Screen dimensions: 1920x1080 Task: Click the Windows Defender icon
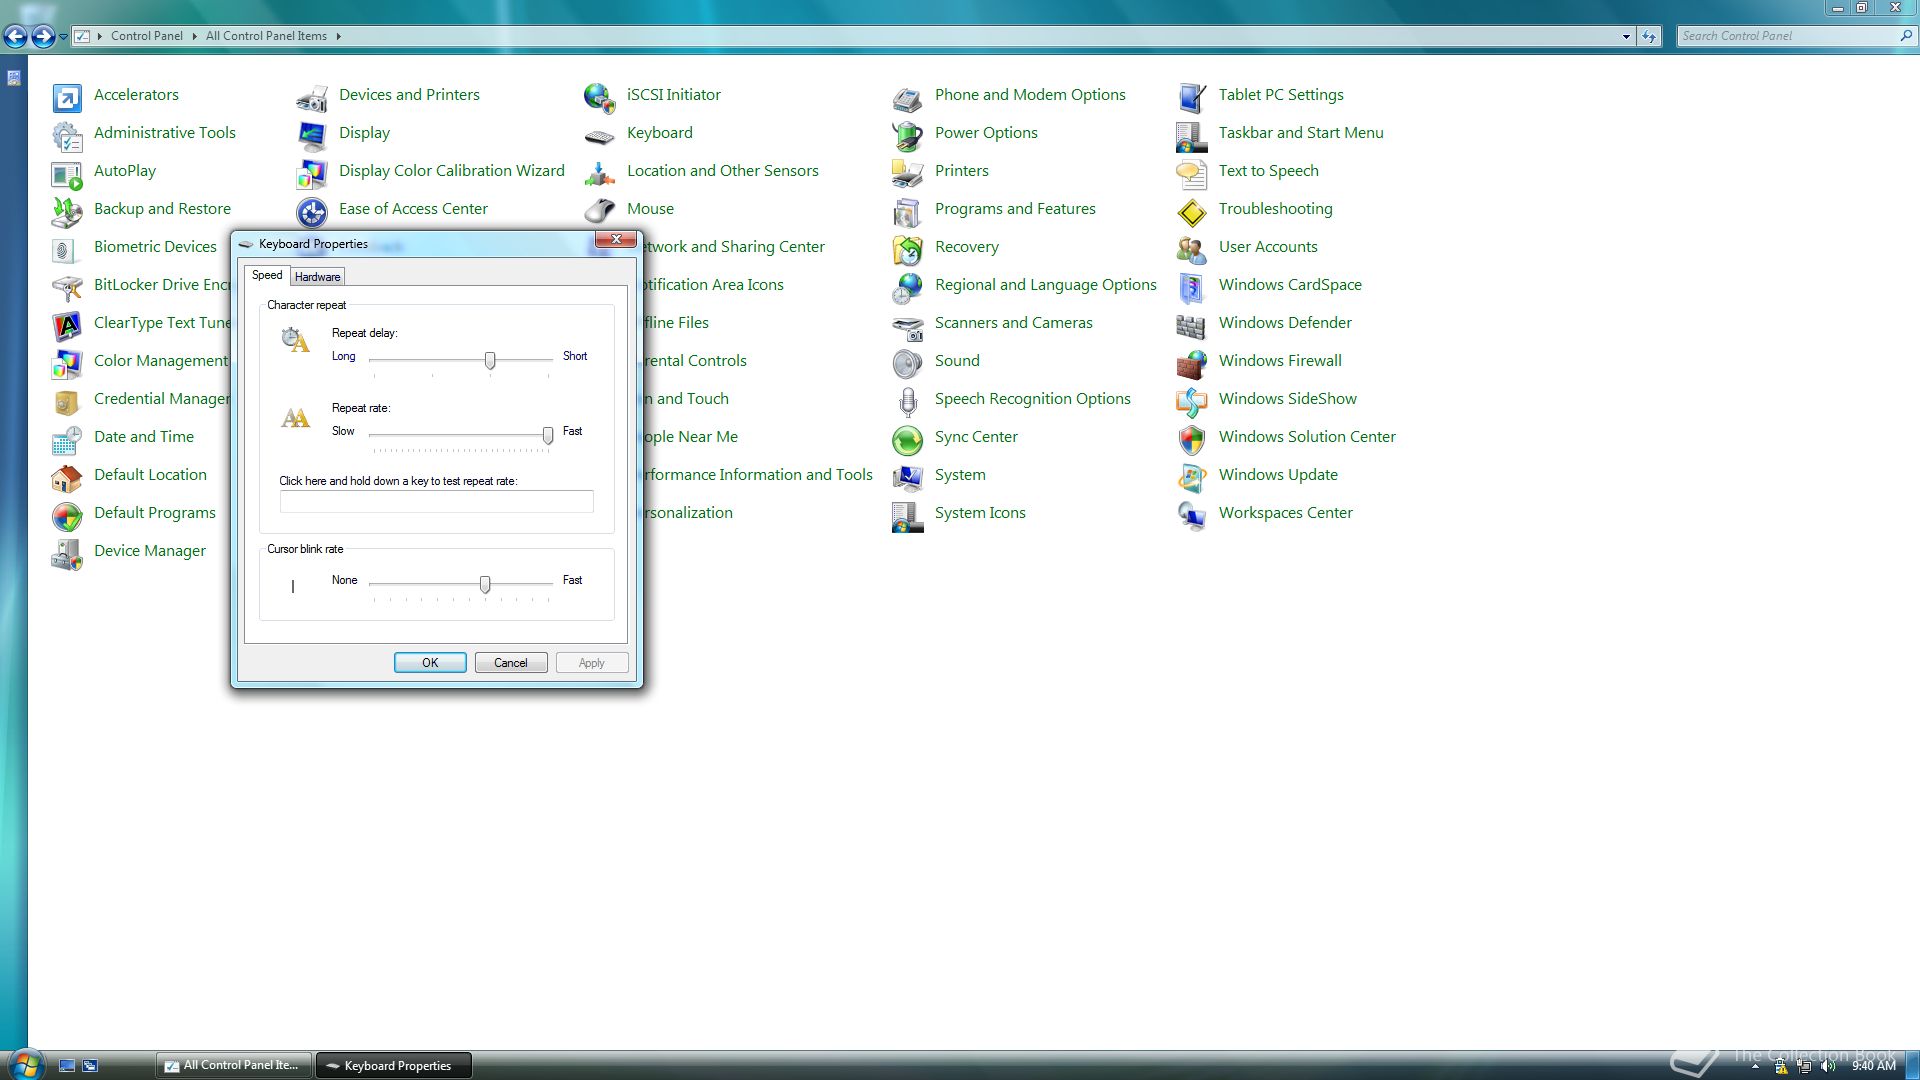pyautogui.click(x=1192, y=325)
